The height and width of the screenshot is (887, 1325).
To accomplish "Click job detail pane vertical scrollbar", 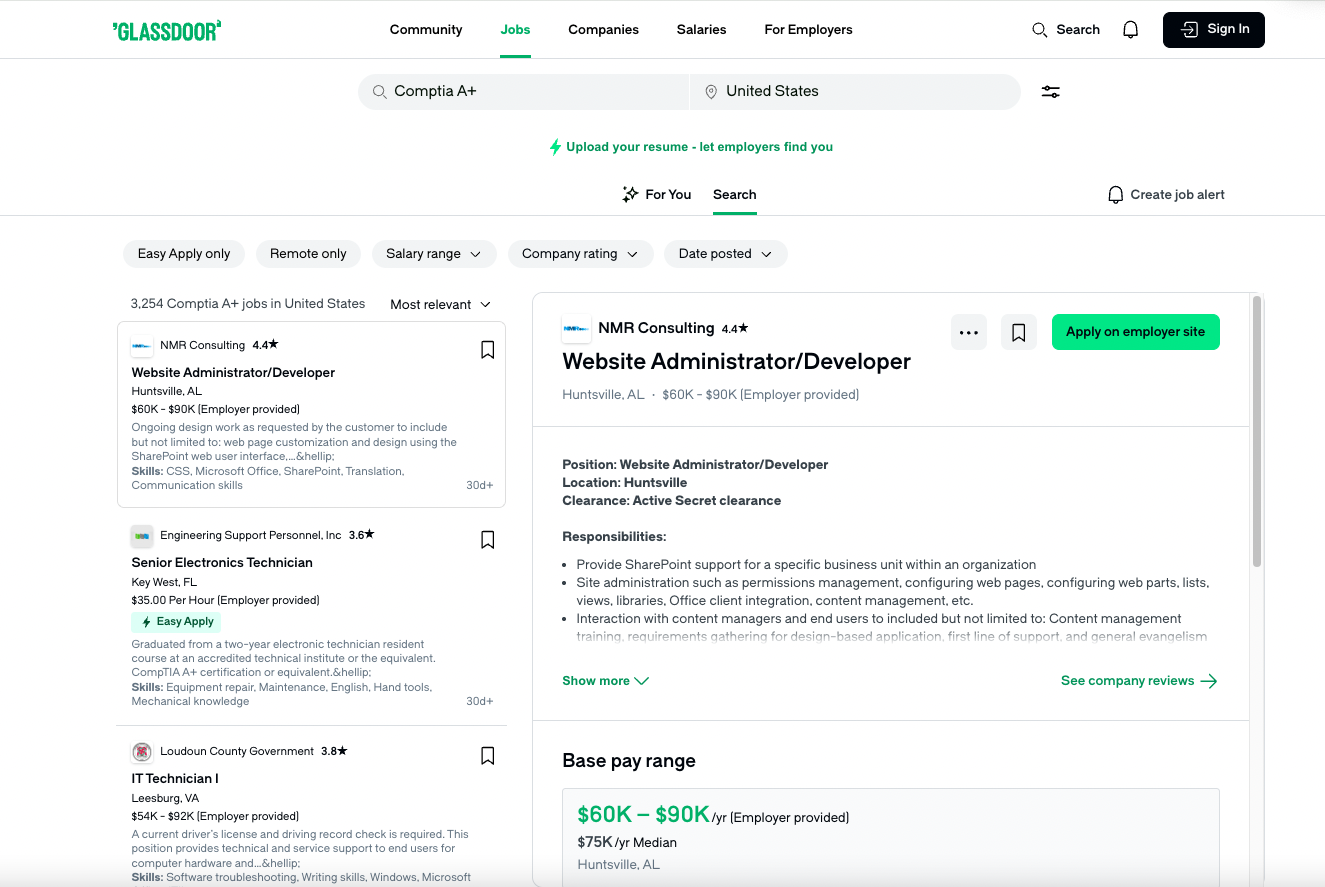I will 1257,432.
